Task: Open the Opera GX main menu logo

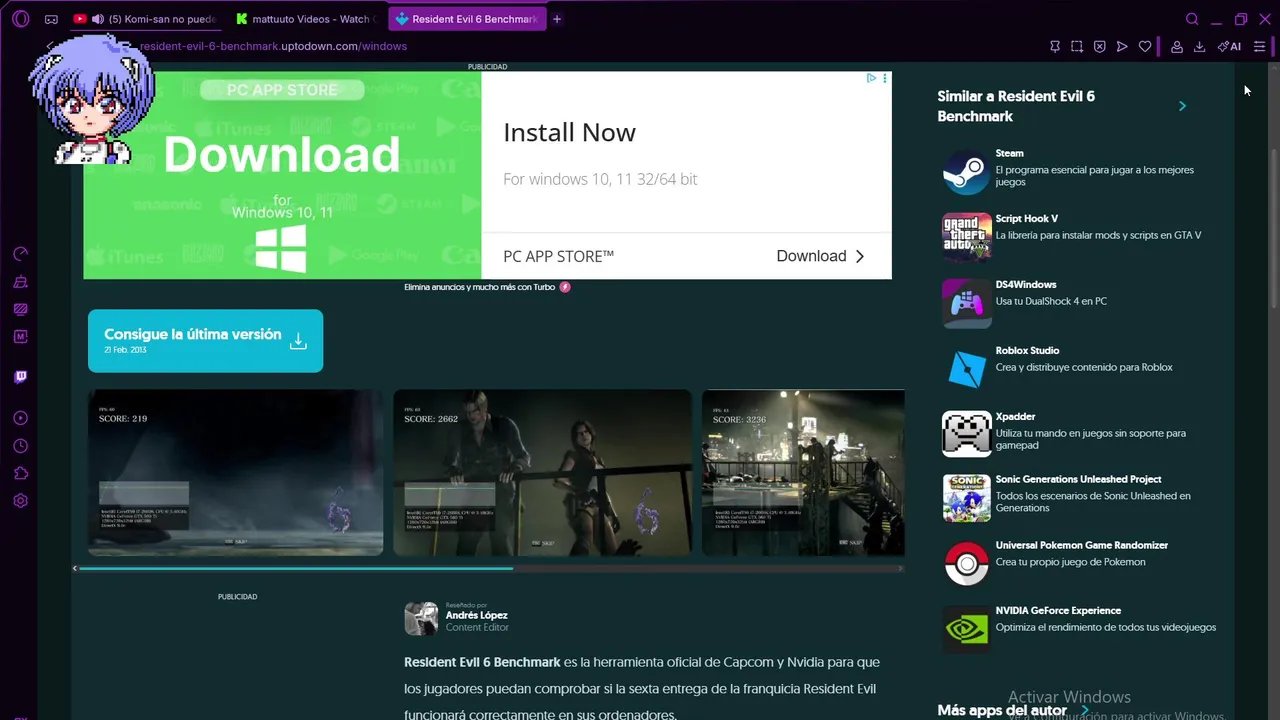Action: [21, 19]
